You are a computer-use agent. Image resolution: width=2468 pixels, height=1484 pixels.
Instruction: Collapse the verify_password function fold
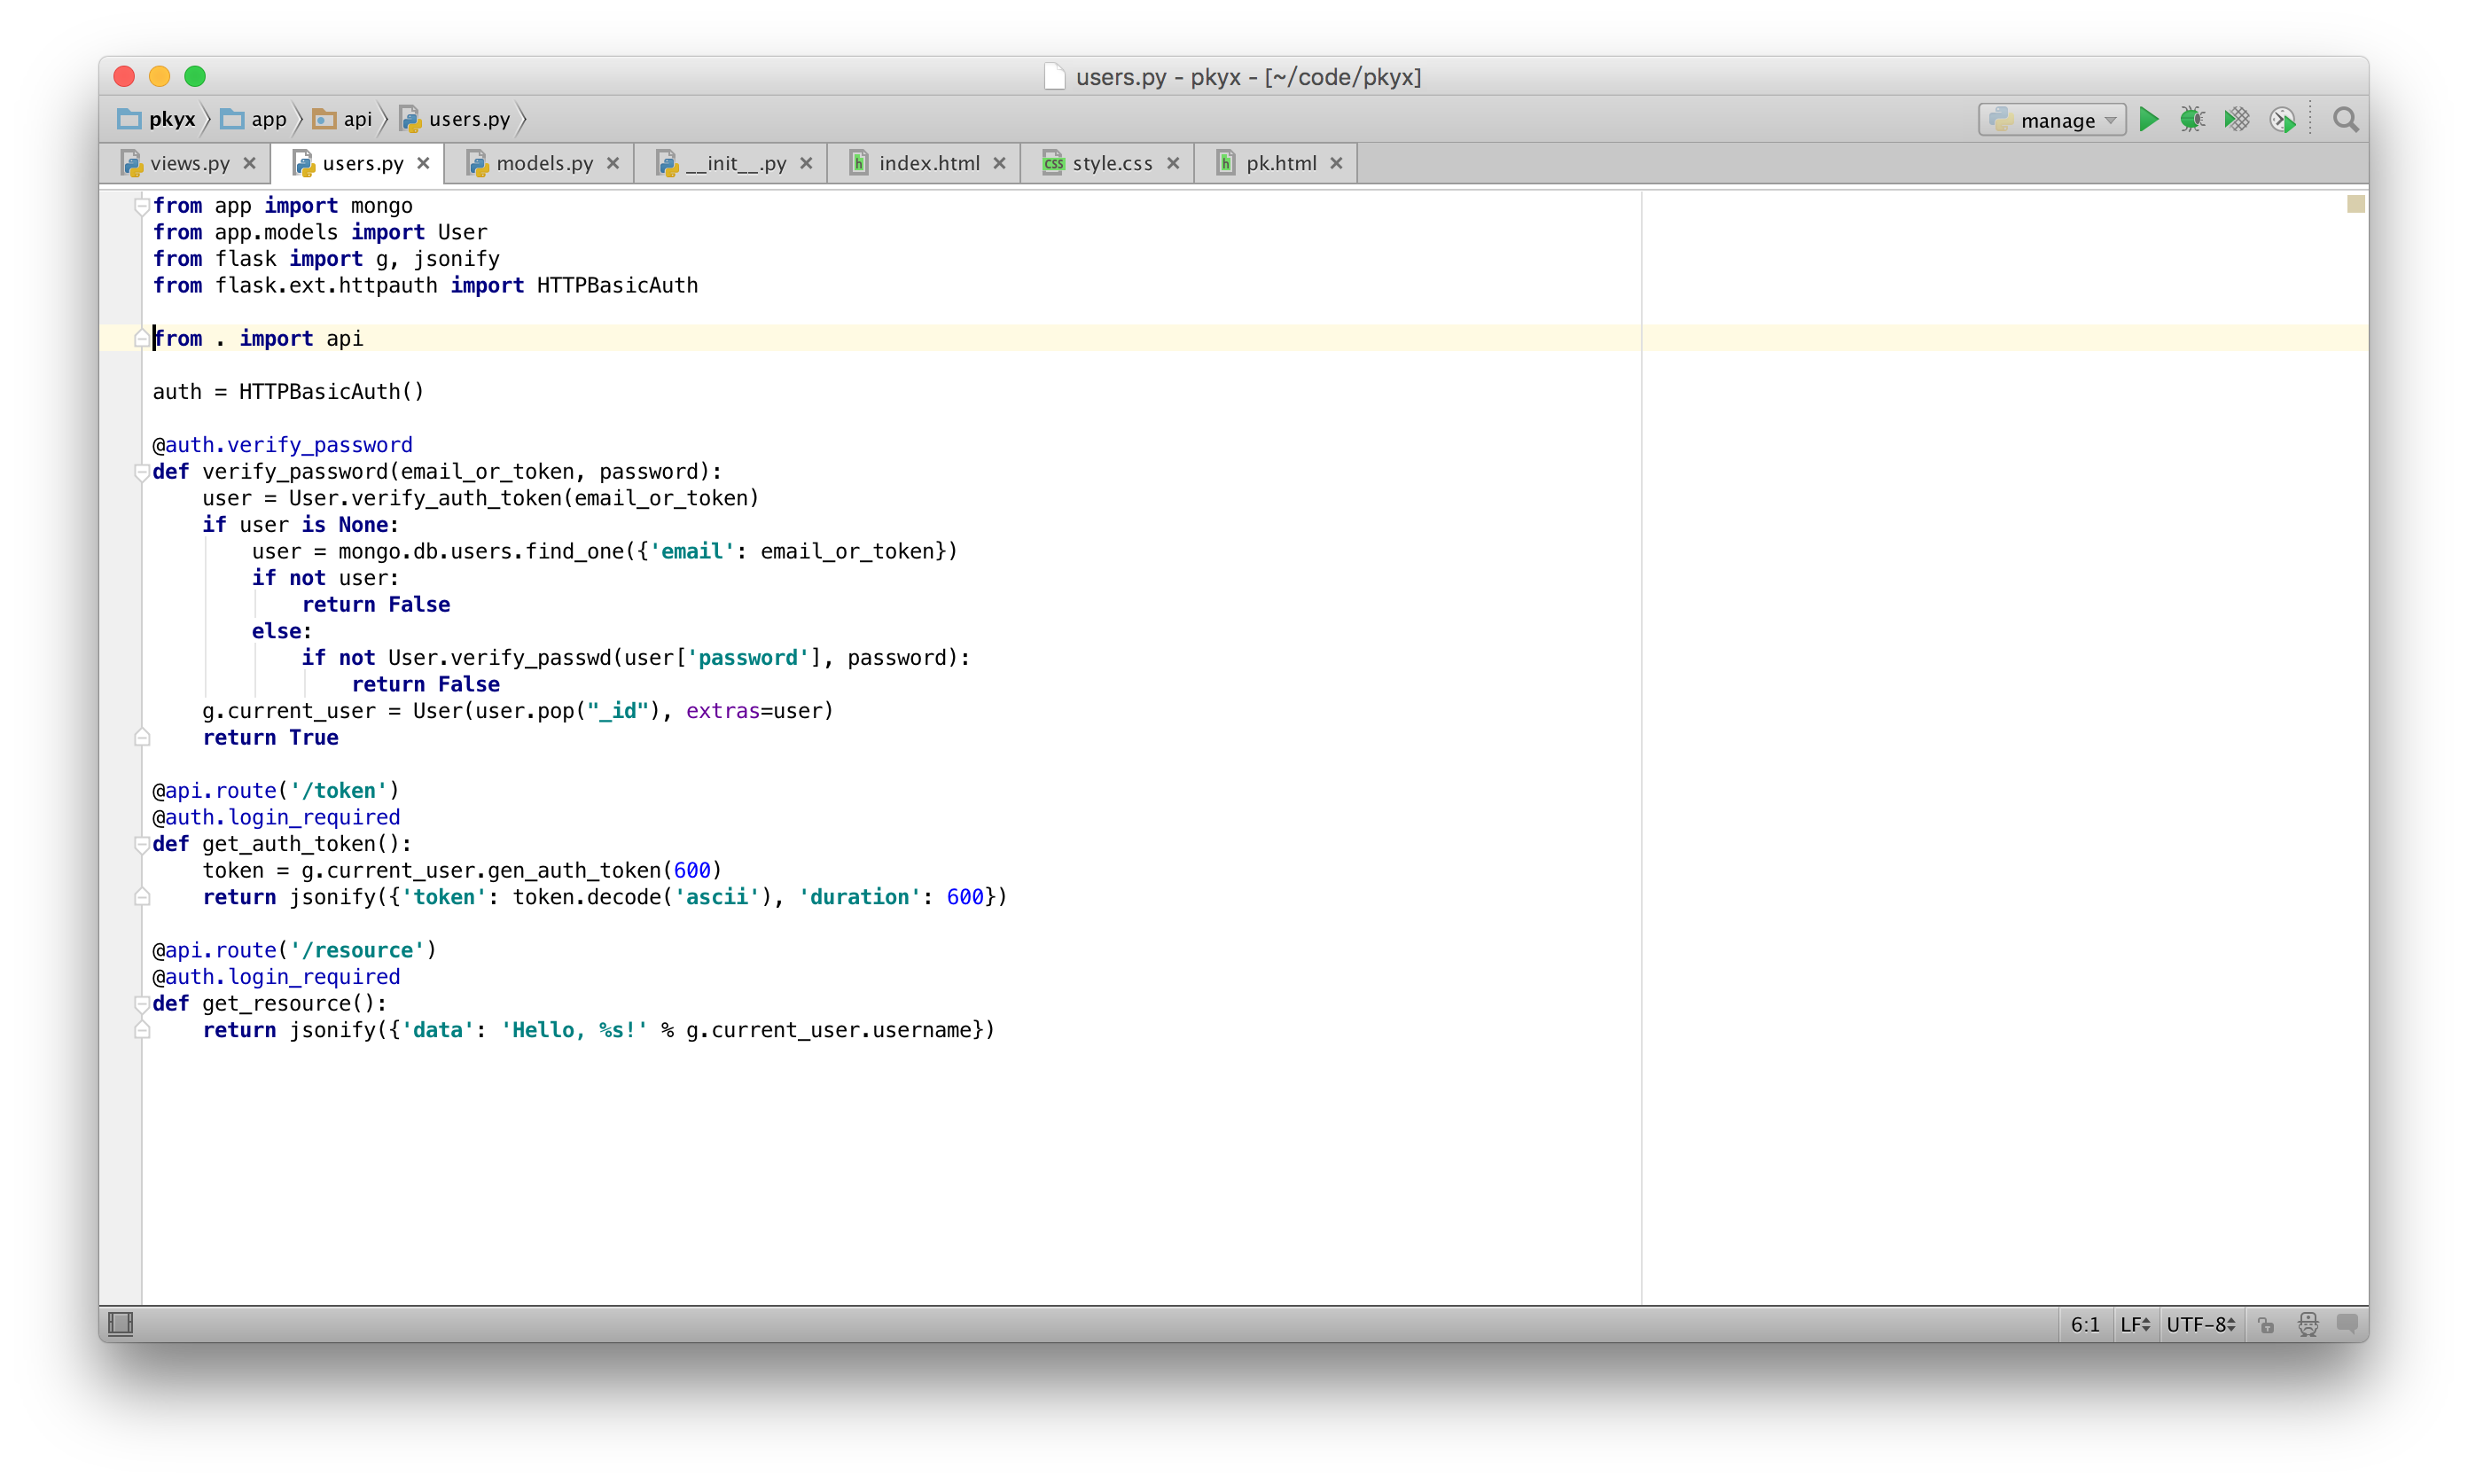[142, 472]
